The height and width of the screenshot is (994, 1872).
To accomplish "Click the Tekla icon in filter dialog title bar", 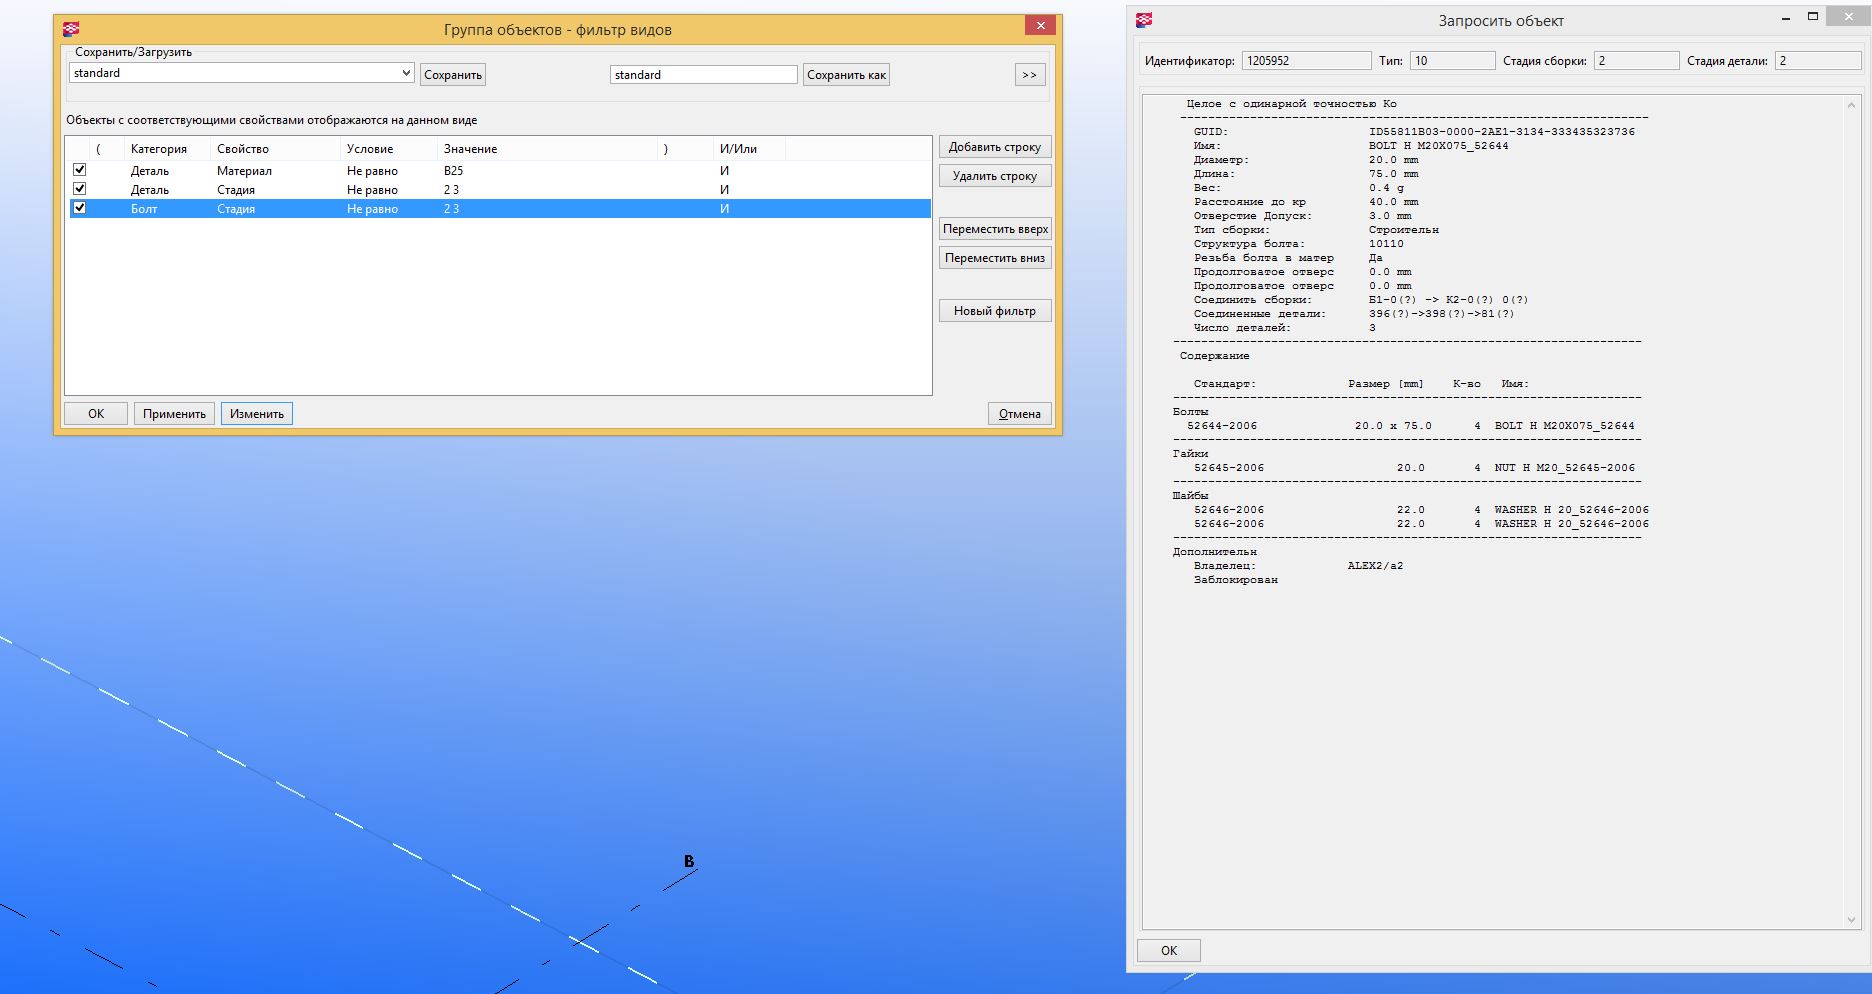I will pos(71,29).
